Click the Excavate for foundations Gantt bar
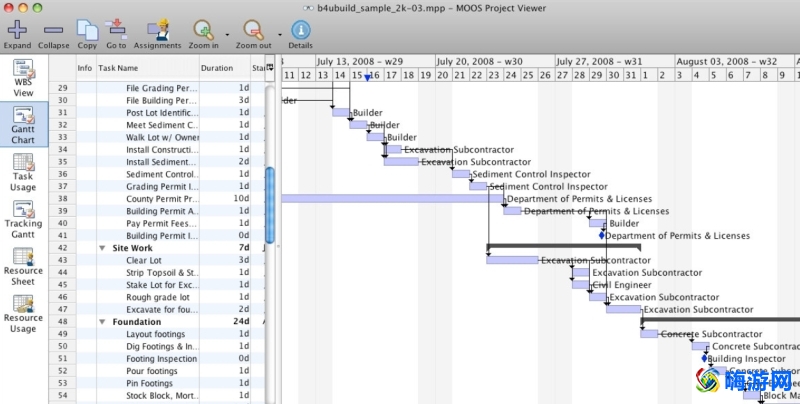The image size is (800, 404). [623, 309]
